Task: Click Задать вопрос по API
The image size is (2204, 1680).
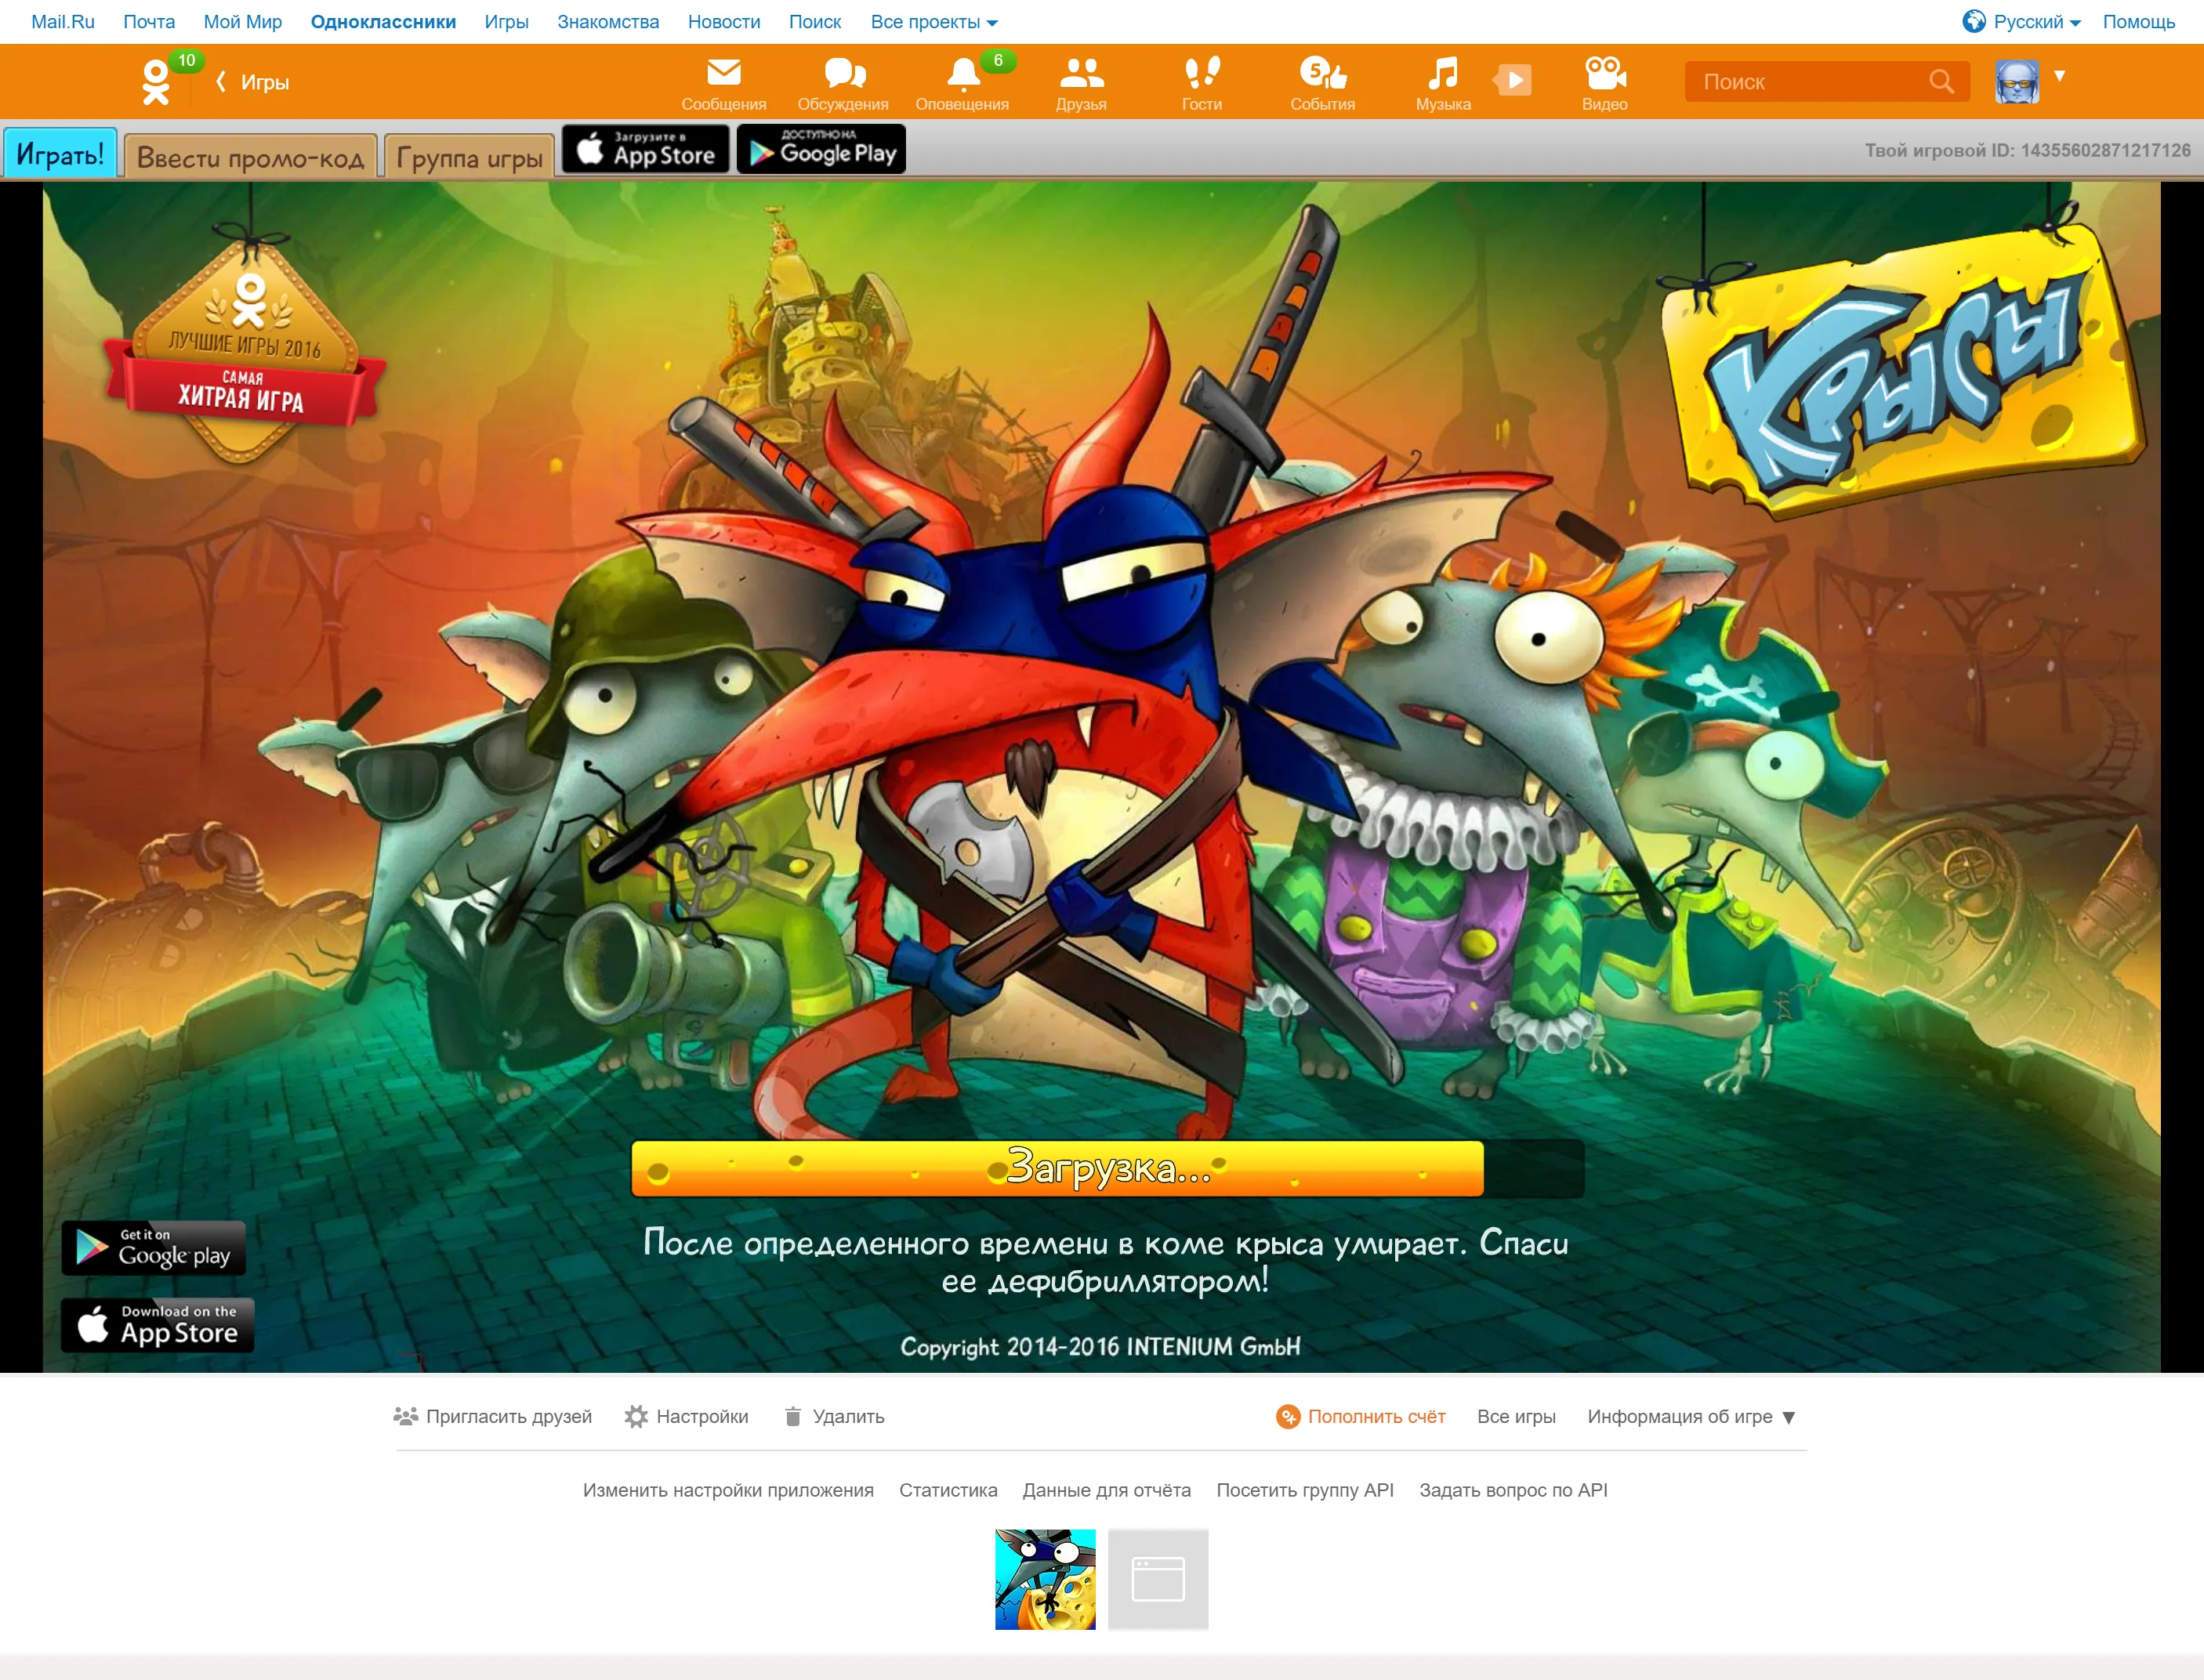Action: click(1513, 1490)
